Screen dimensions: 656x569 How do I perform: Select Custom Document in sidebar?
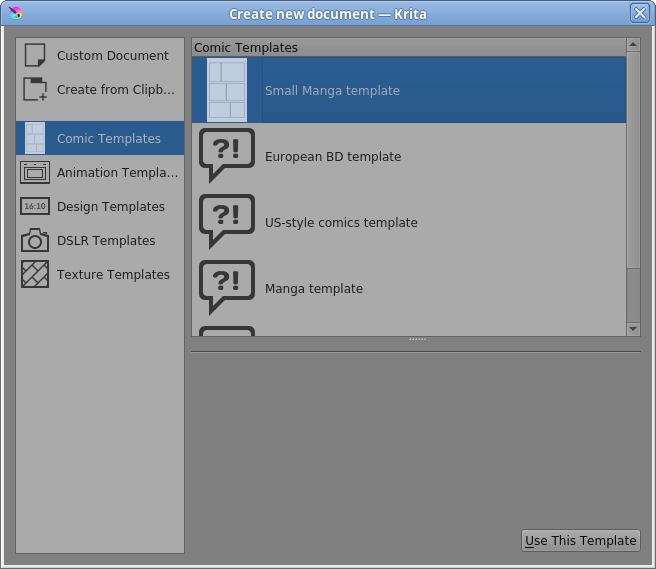pos(100,55)
